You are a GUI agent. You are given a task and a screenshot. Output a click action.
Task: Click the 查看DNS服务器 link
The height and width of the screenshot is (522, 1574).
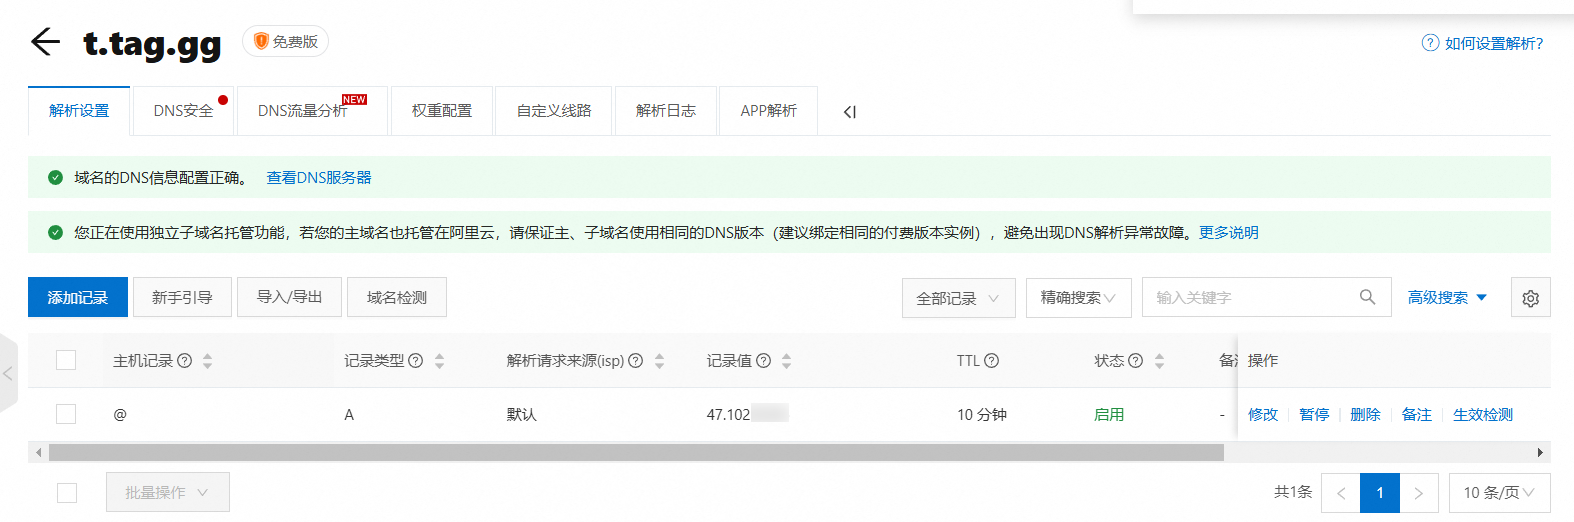pyautogui.click(x=318, y=177)
